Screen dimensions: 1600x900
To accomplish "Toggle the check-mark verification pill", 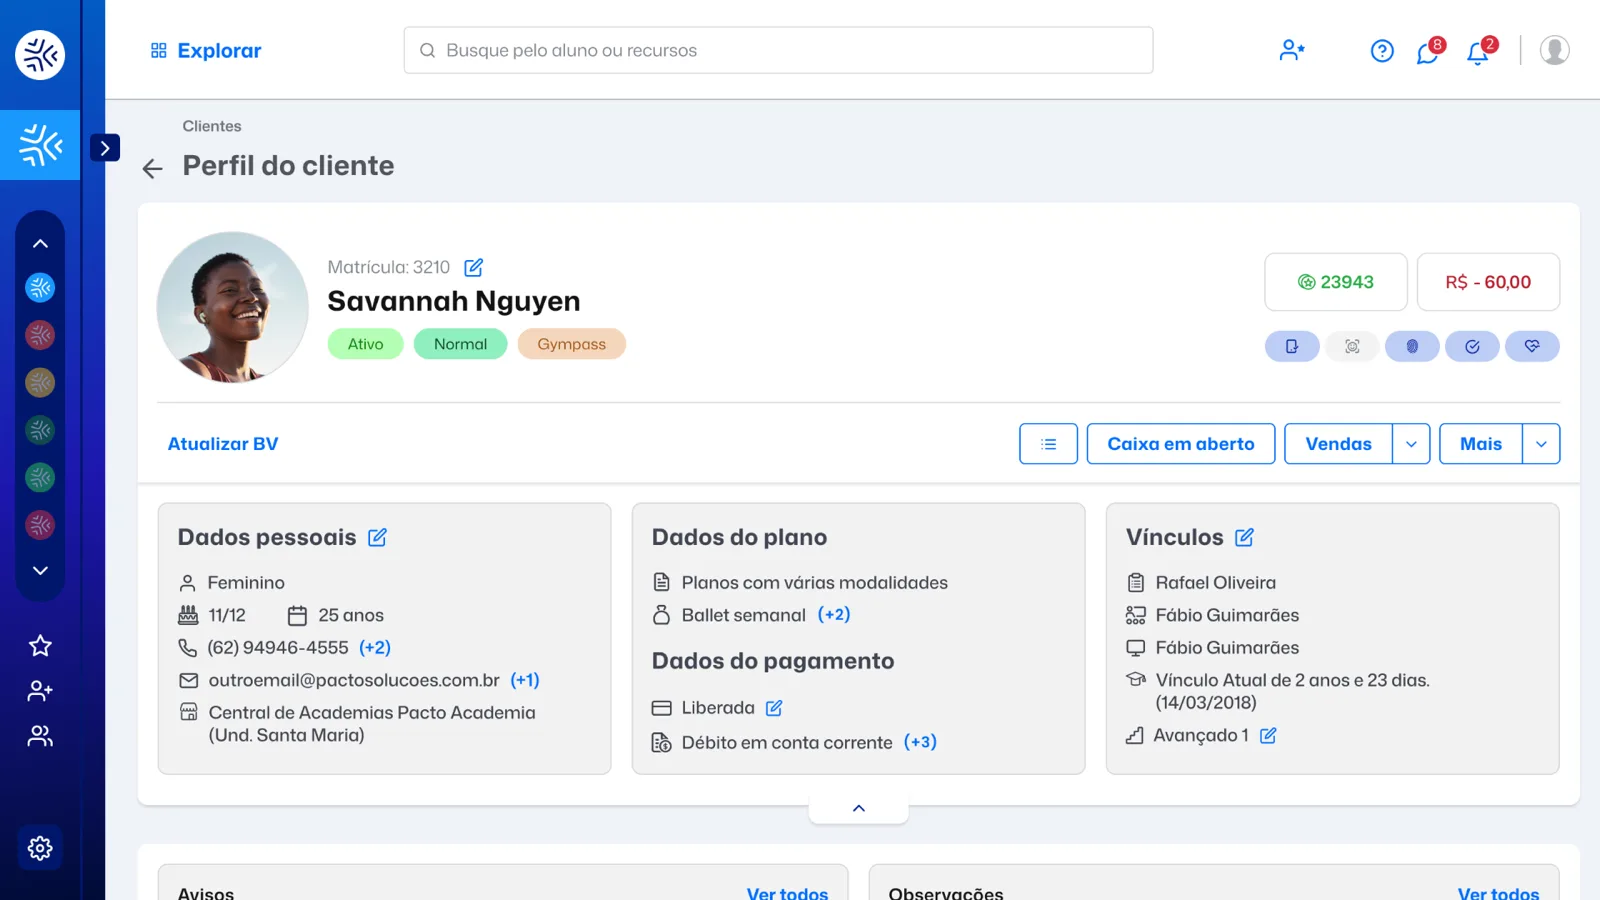I will pyautogui.click(x=1472, y=346).
